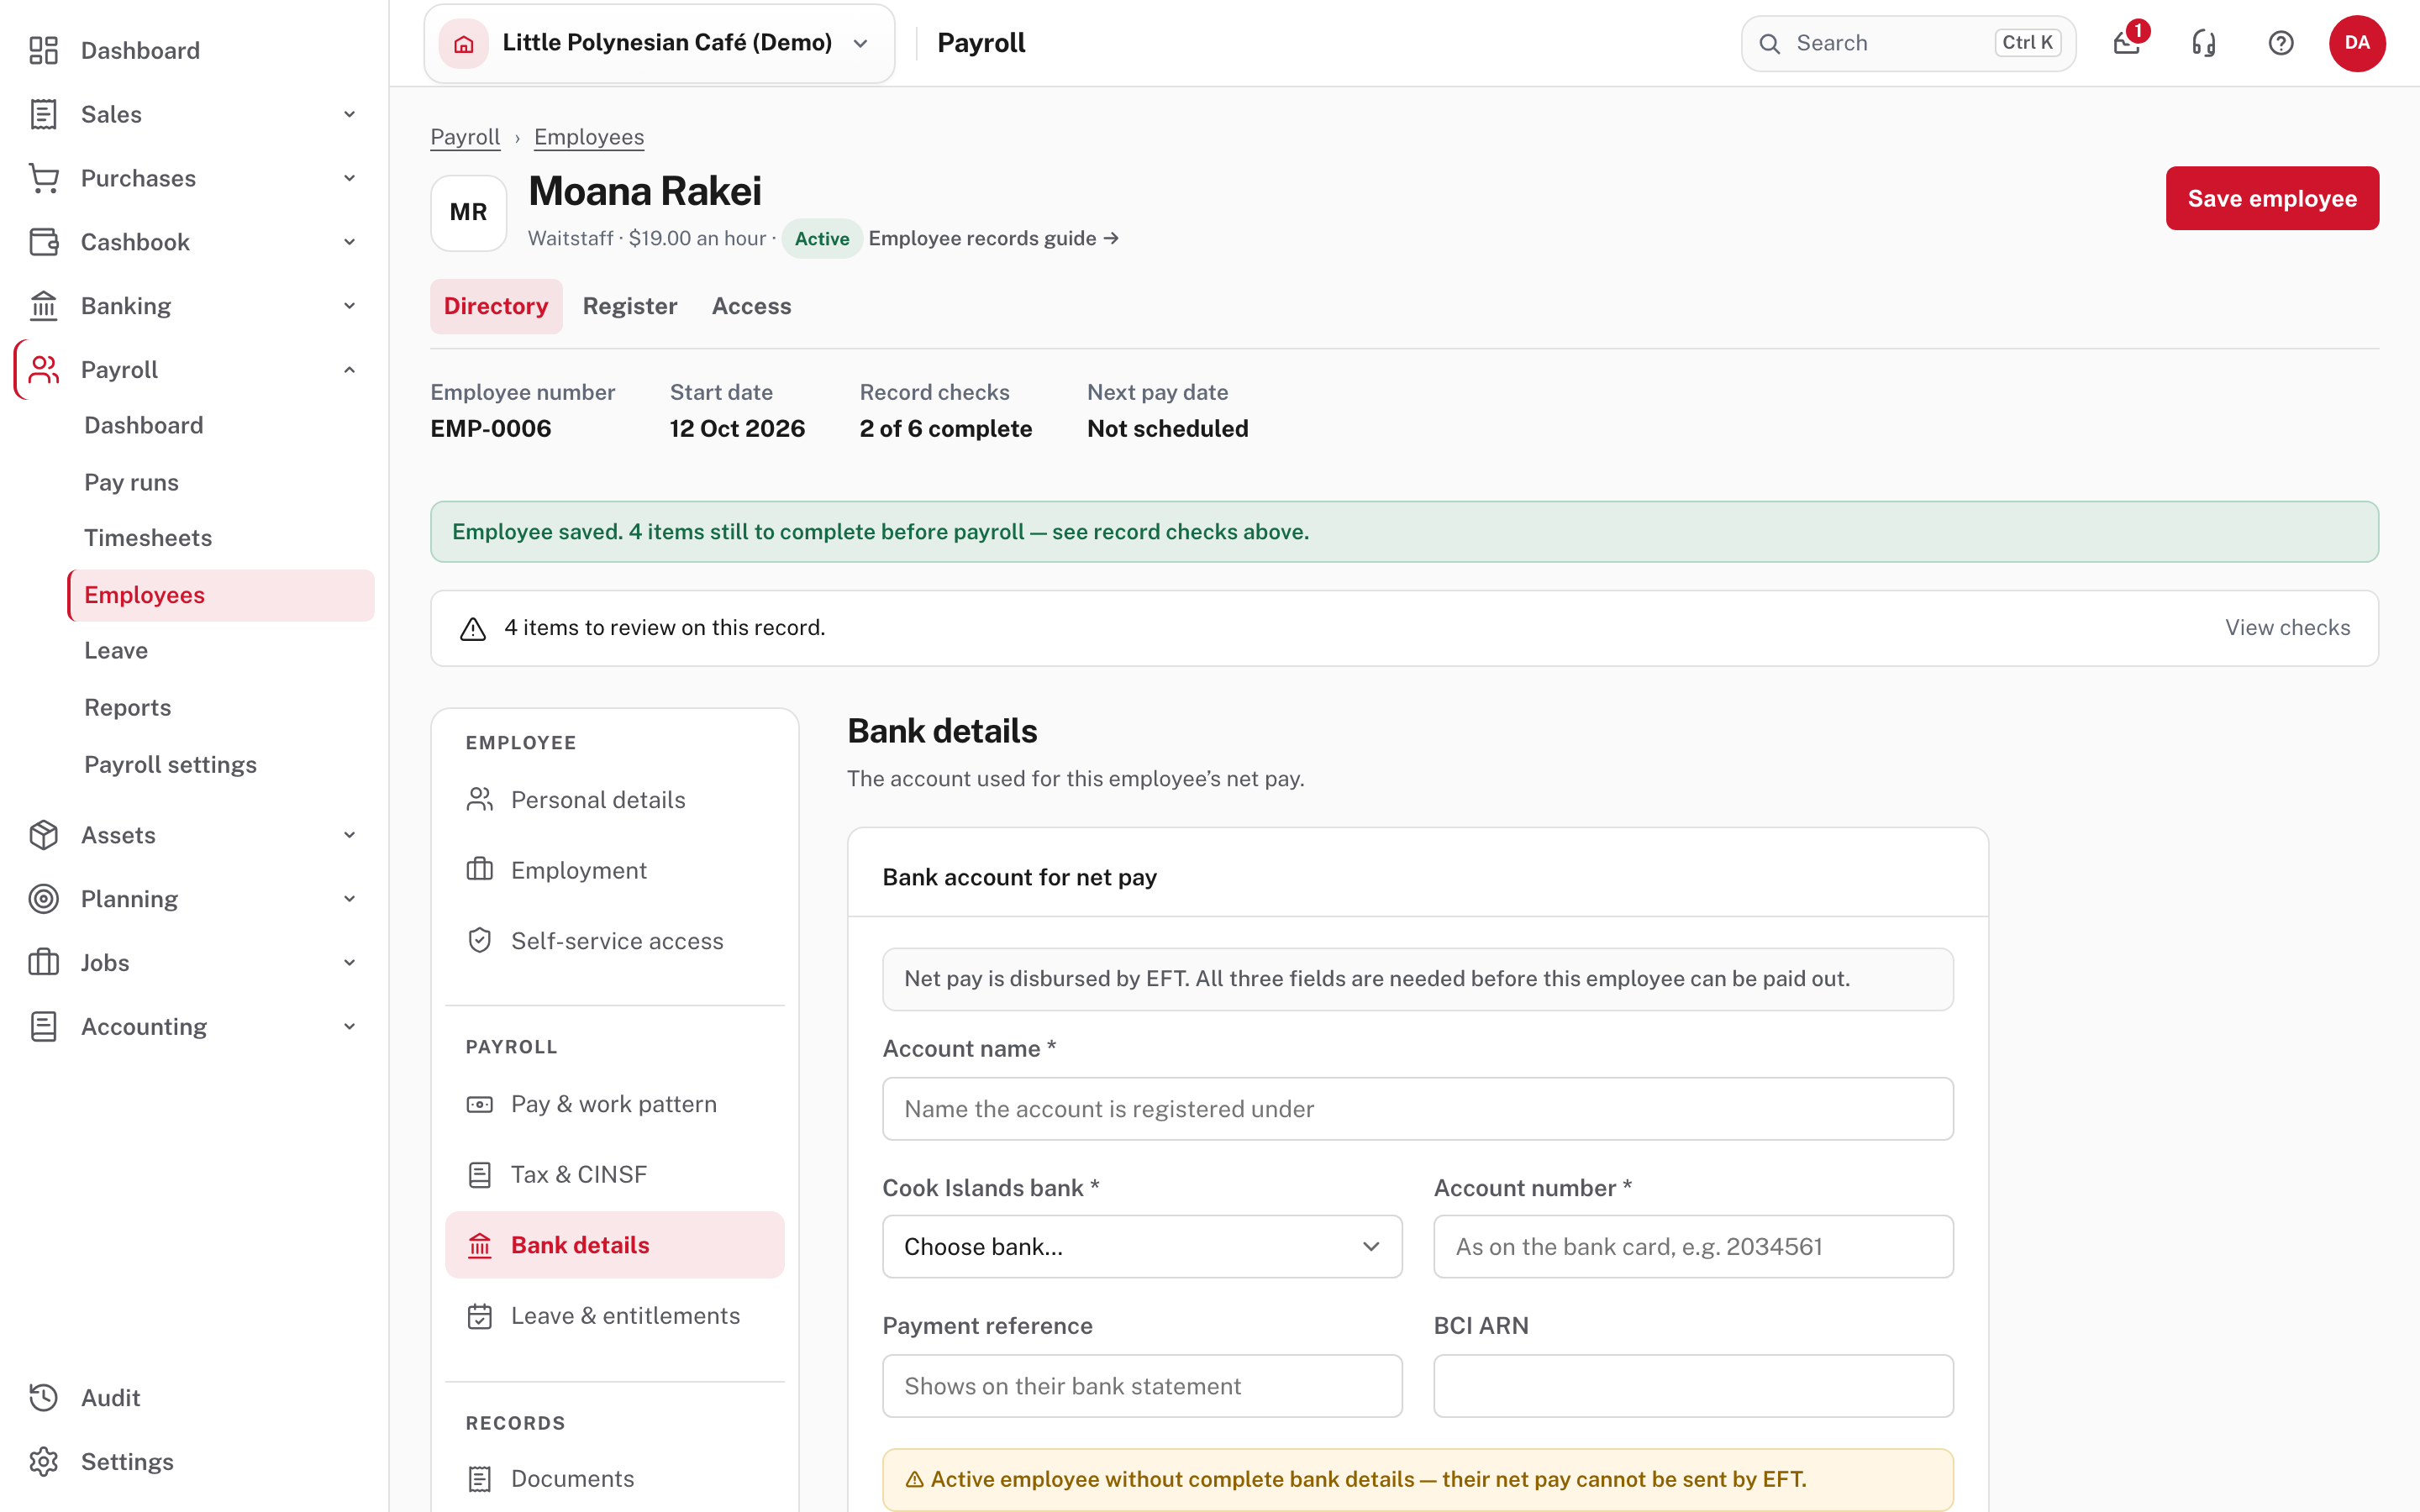The height and width of the screenshot is (1512, 2420).
Task: Go to Employees breadcrumb link
Action: tap(589, 137)
